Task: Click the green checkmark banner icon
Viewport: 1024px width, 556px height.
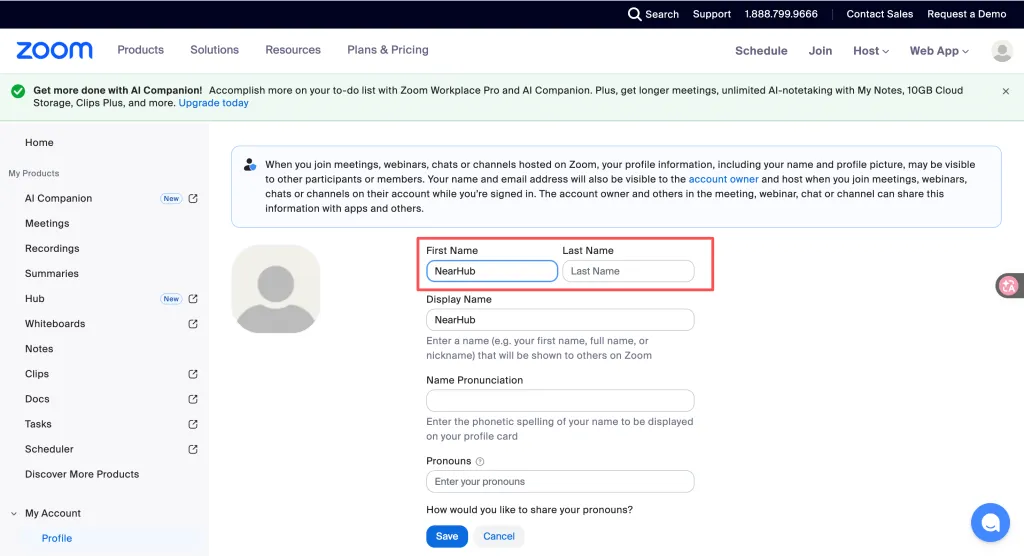Action: [18, 91]
